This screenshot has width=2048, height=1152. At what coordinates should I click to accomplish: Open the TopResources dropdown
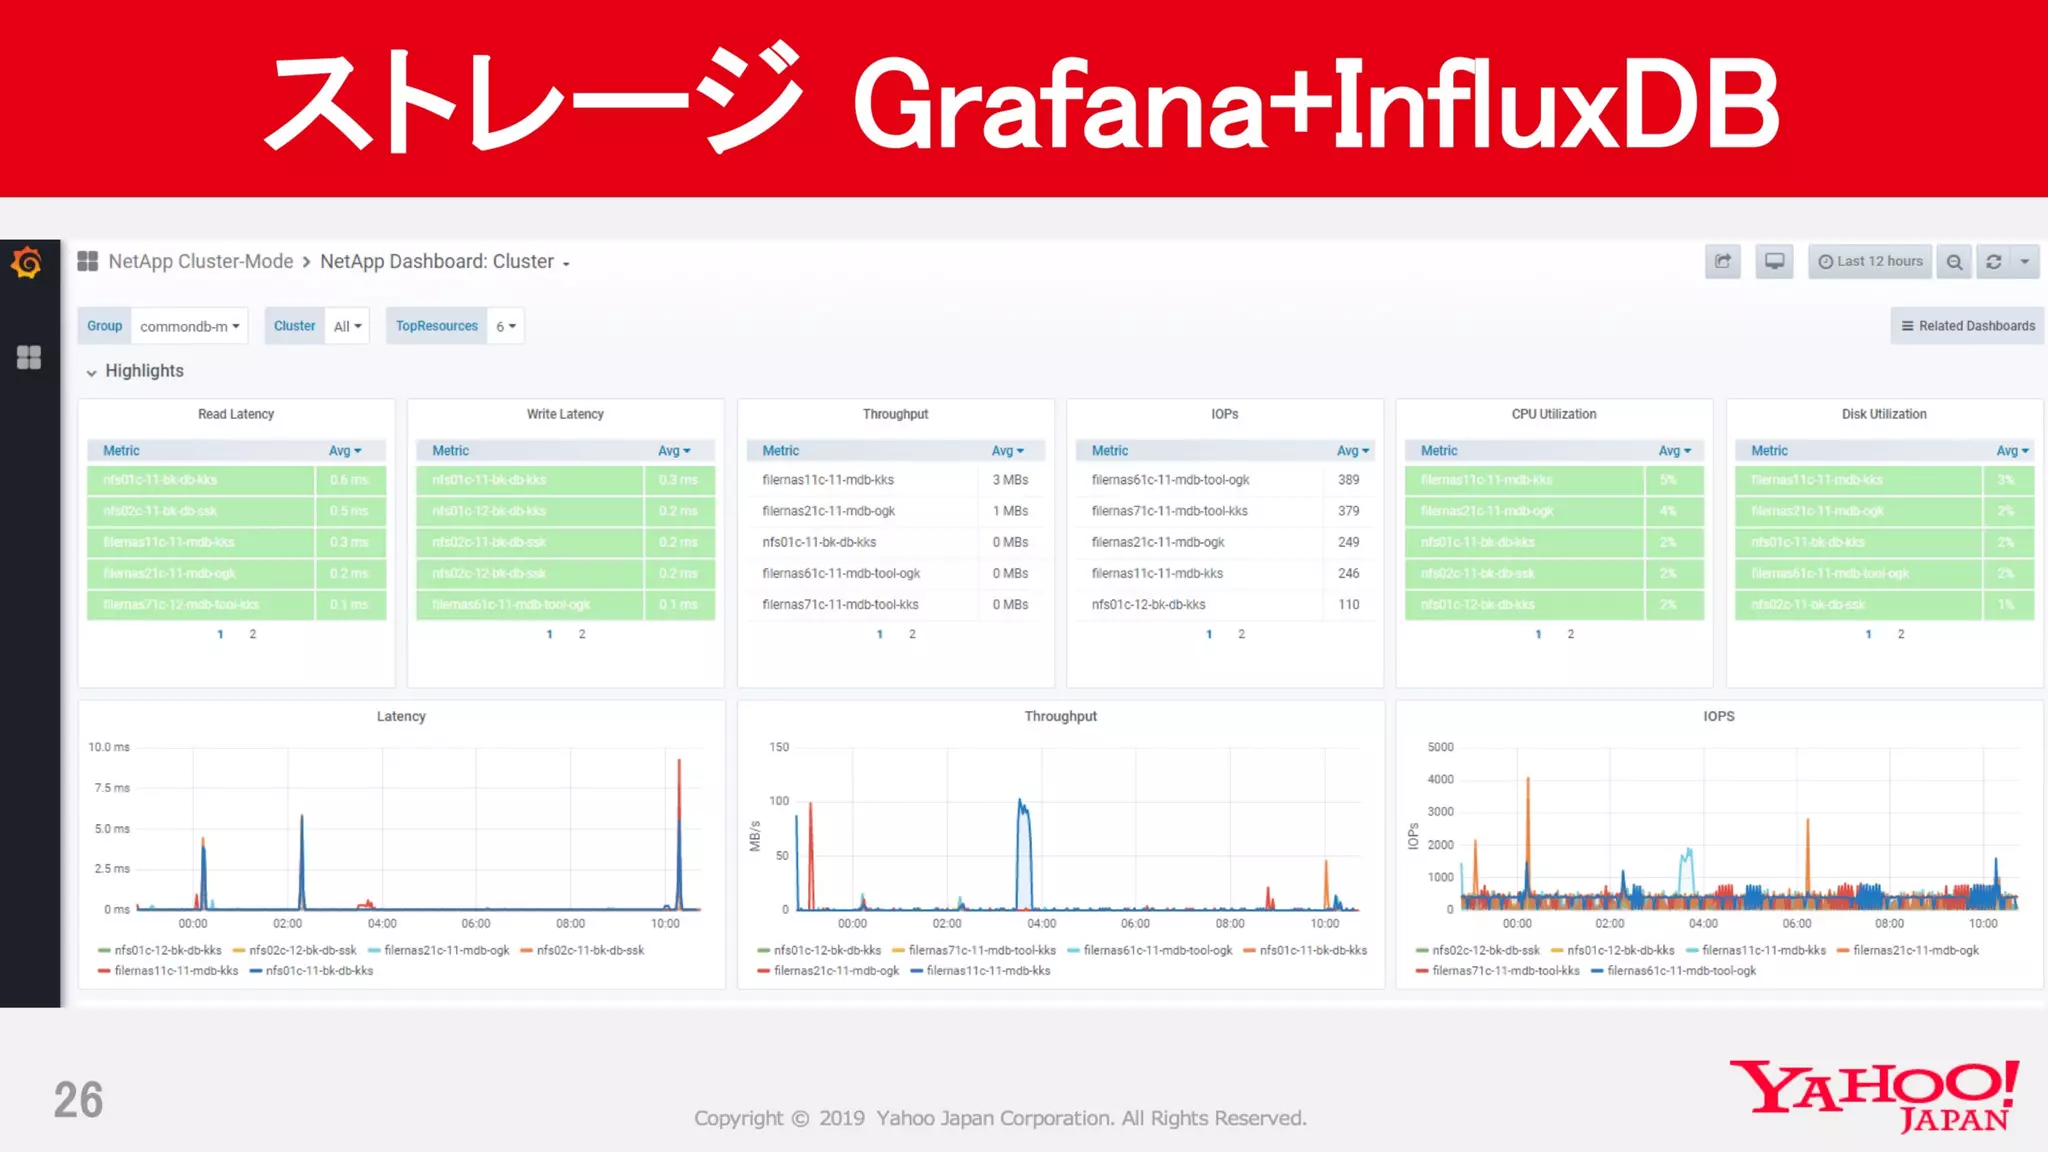click(x=506, y=326)
